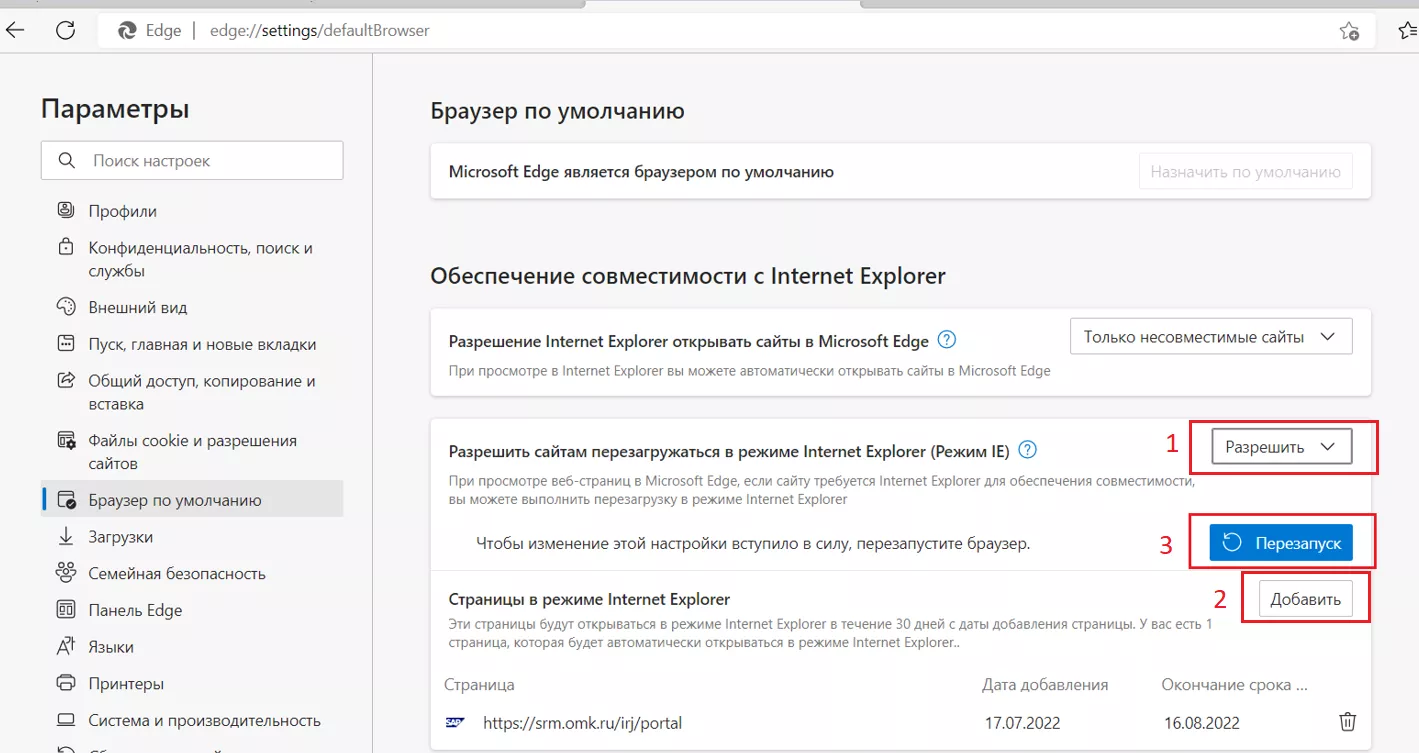The image size is (1419, 753).
Task: Select 'Браузер по умолчанию' in the sidebar
Action: point(192,500)
